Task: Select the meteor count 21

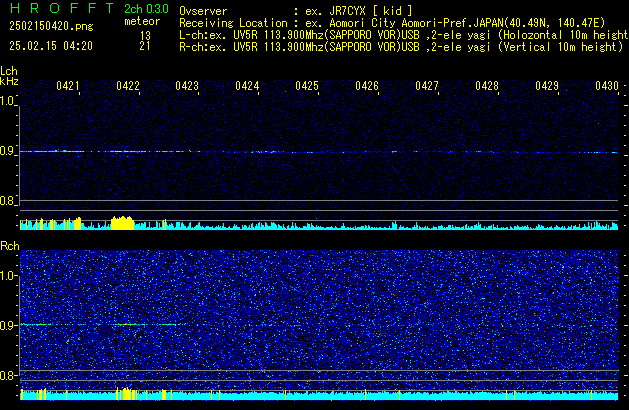Action: coord(145,46)
